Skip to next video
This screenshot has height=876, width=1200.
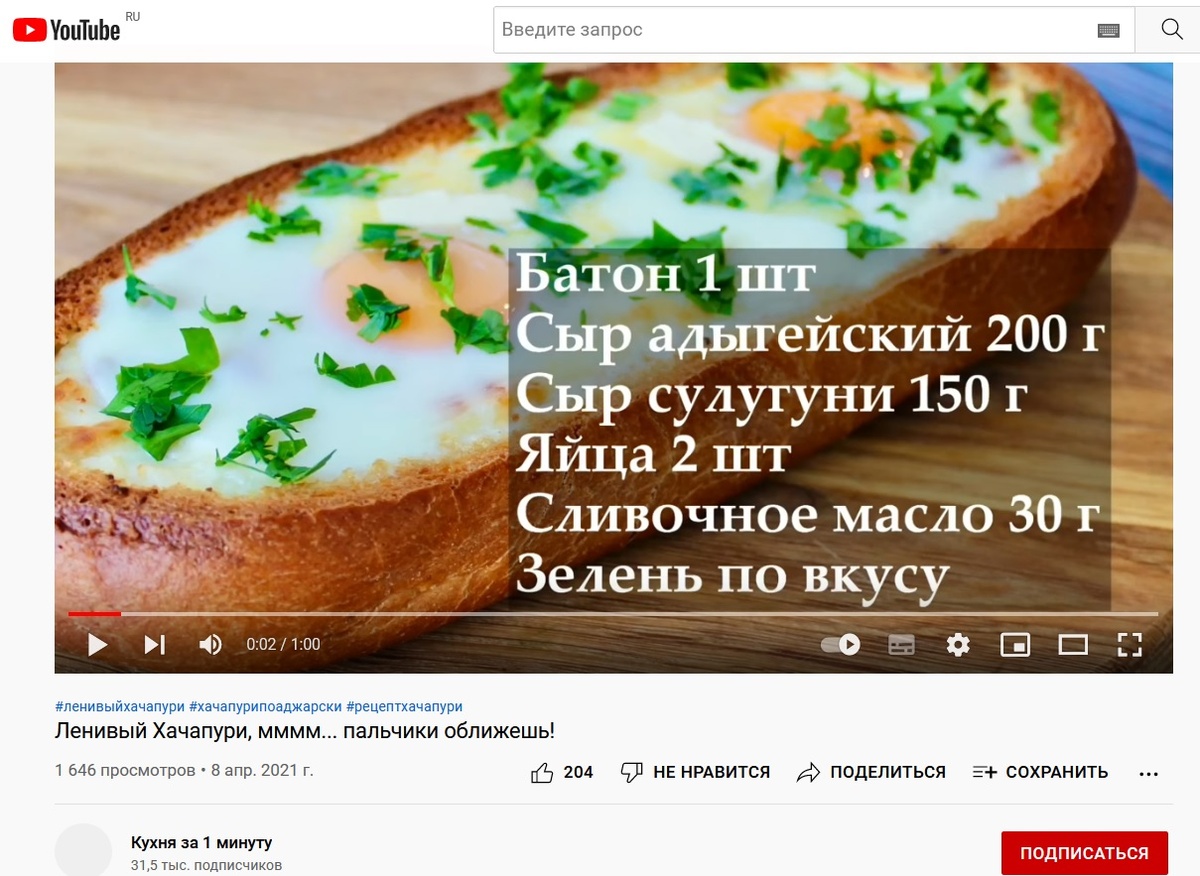[x=155, y=644]
